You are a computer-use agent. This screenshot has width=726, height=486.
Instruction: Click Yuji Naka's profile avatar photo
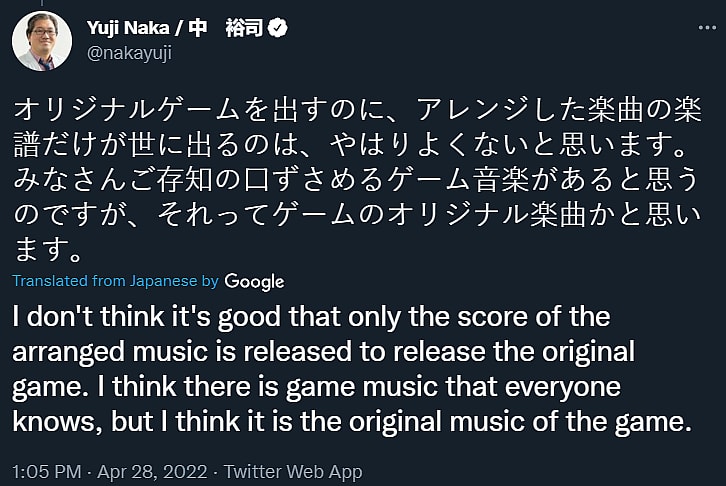click(x=41, y=40)
